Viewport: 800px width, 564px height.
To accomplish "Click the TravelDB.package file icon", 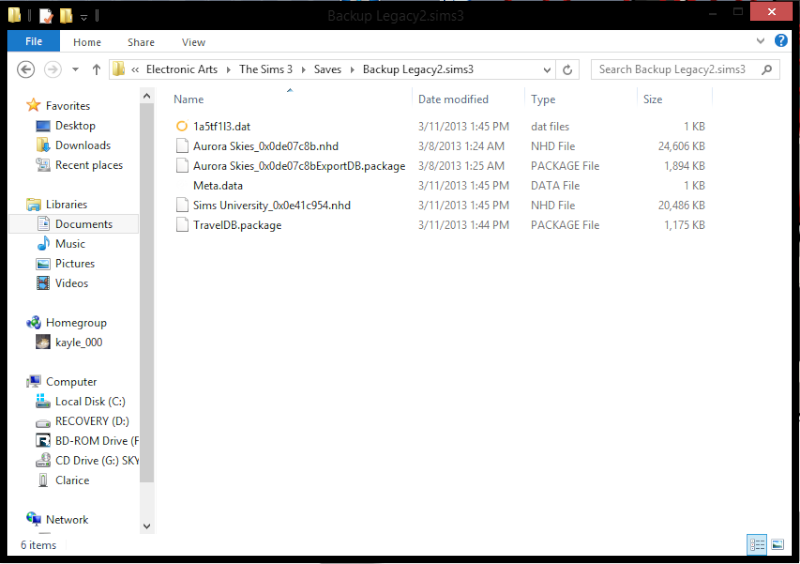I will click(x=182, y=225).
